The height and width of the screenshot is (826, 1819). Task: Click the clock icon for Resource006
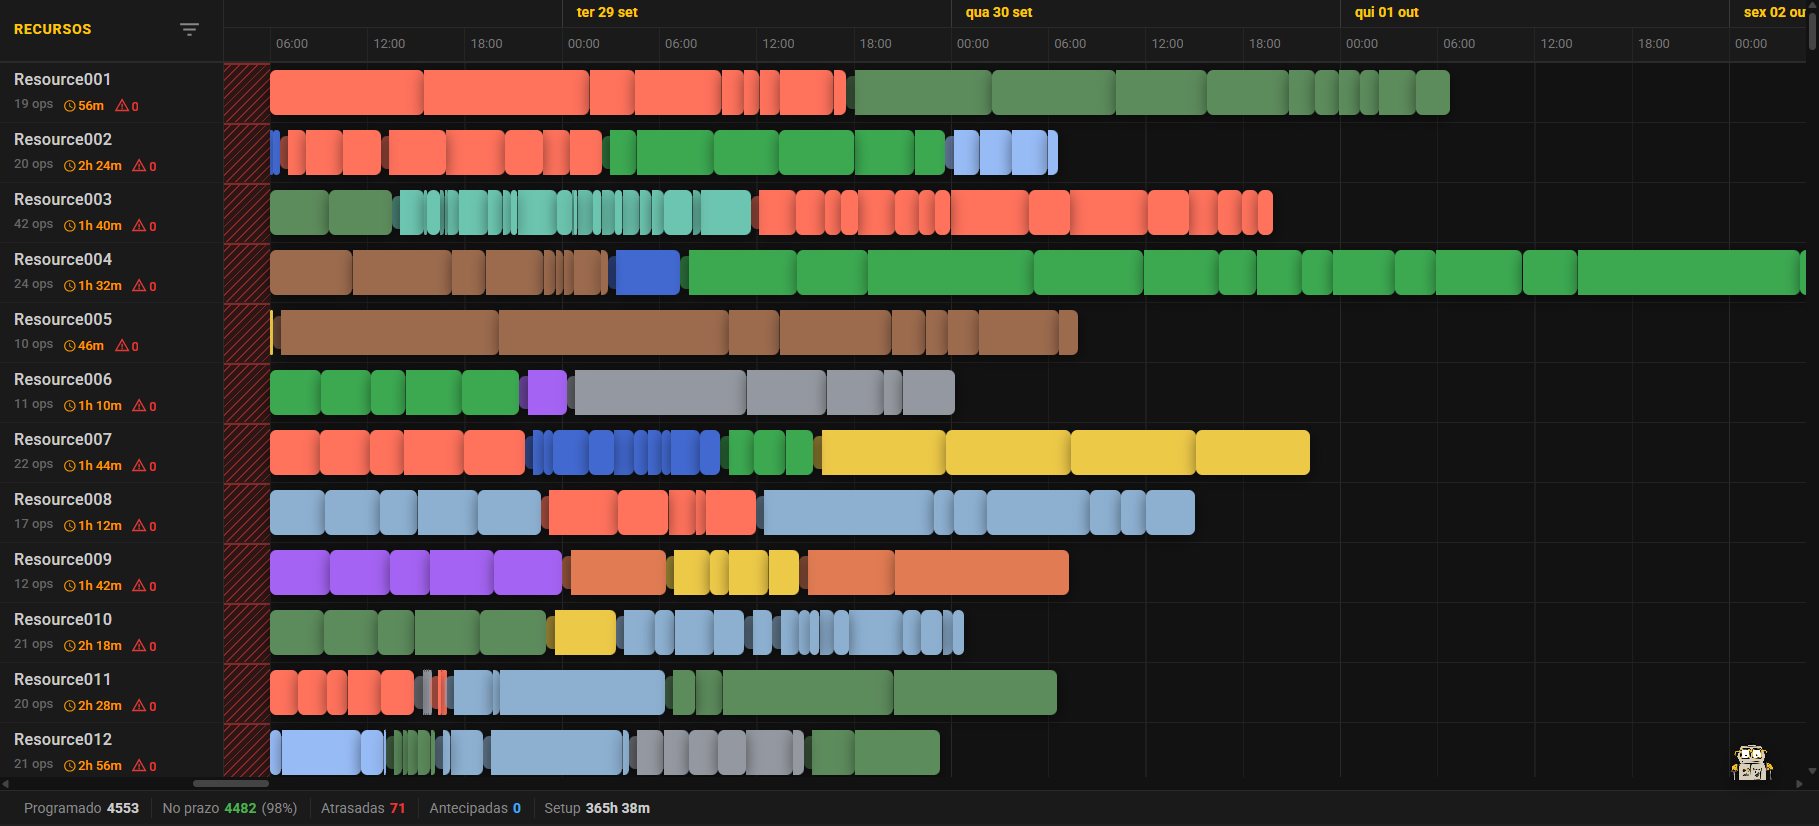pos(70,406)
